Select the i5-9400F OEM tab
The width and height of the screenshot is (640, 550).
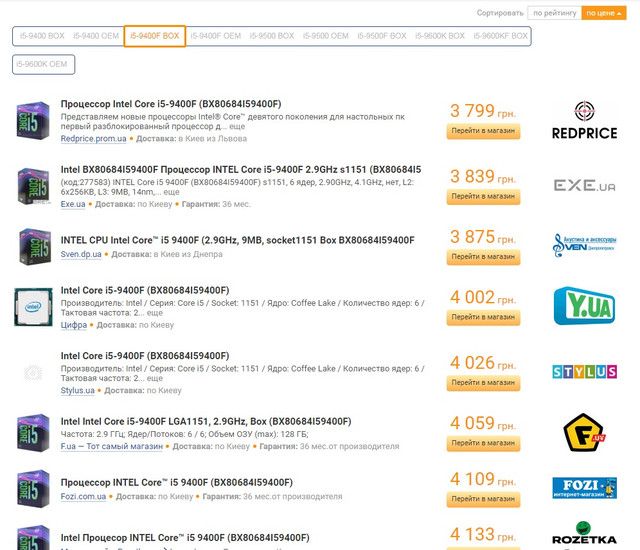[216, 36]
